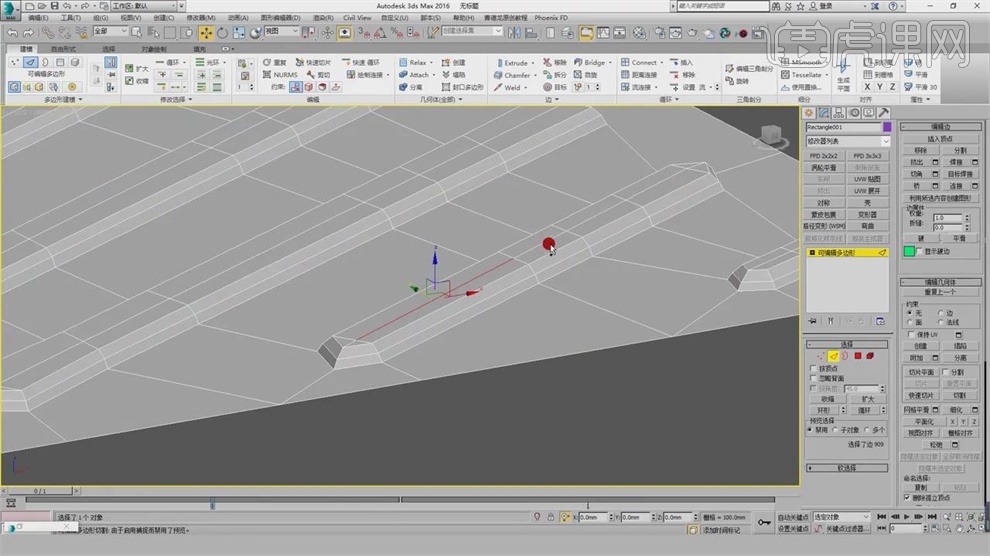Click the Connect loops tool
This screenshot has height=556, width=990.
(639, 62)
